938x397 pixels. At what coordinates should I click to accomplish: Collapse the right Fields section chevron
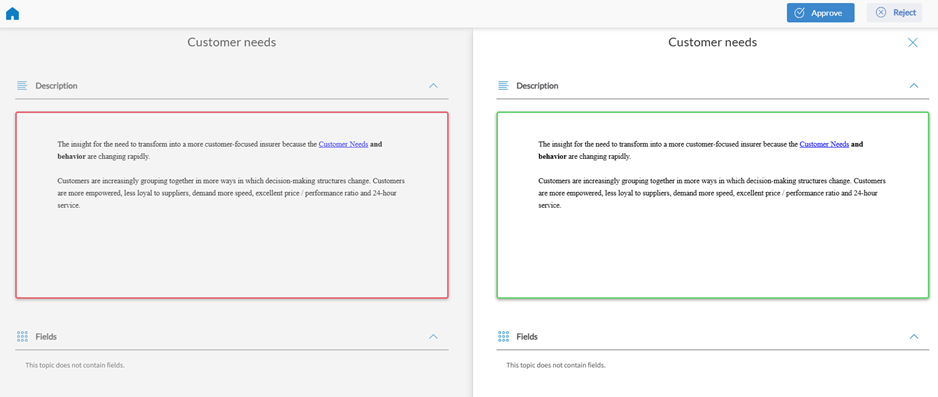click(913, 337)
